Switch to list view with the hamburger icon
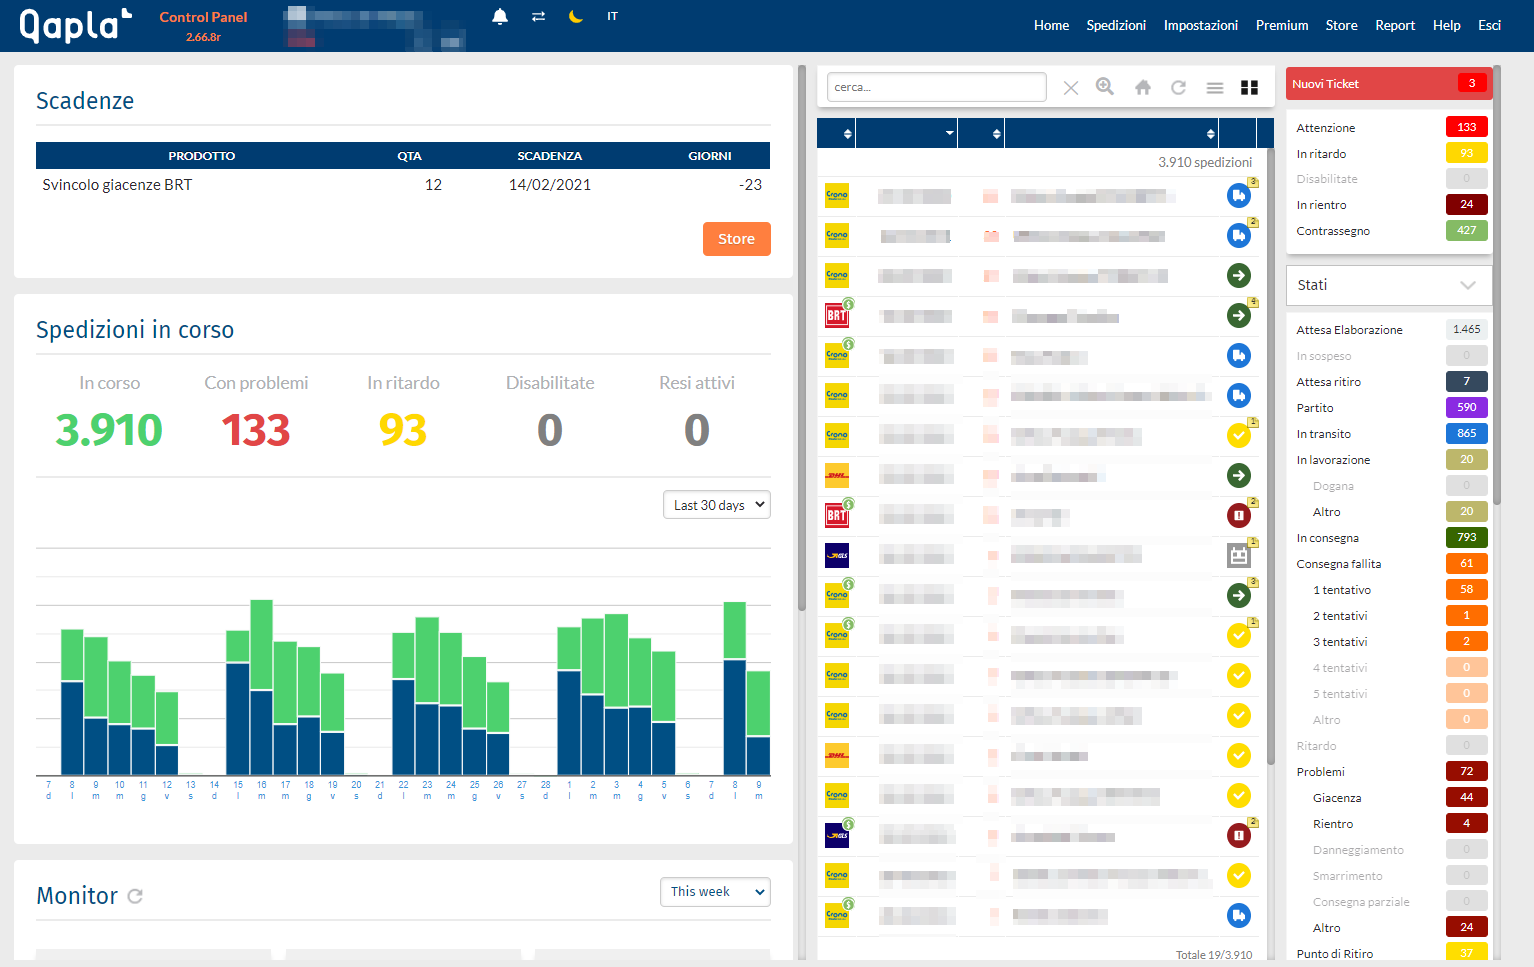This screenshot has width=1534, height=967. pos(1215,87)
